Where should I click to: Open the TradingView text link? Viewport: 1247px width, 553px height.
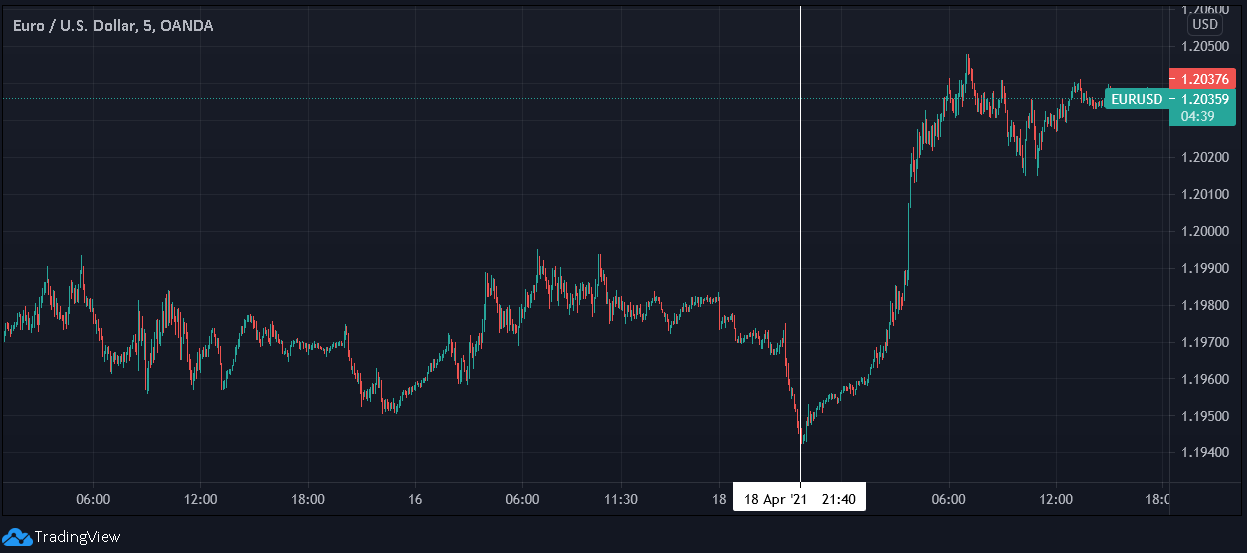[x=77, y=537]
